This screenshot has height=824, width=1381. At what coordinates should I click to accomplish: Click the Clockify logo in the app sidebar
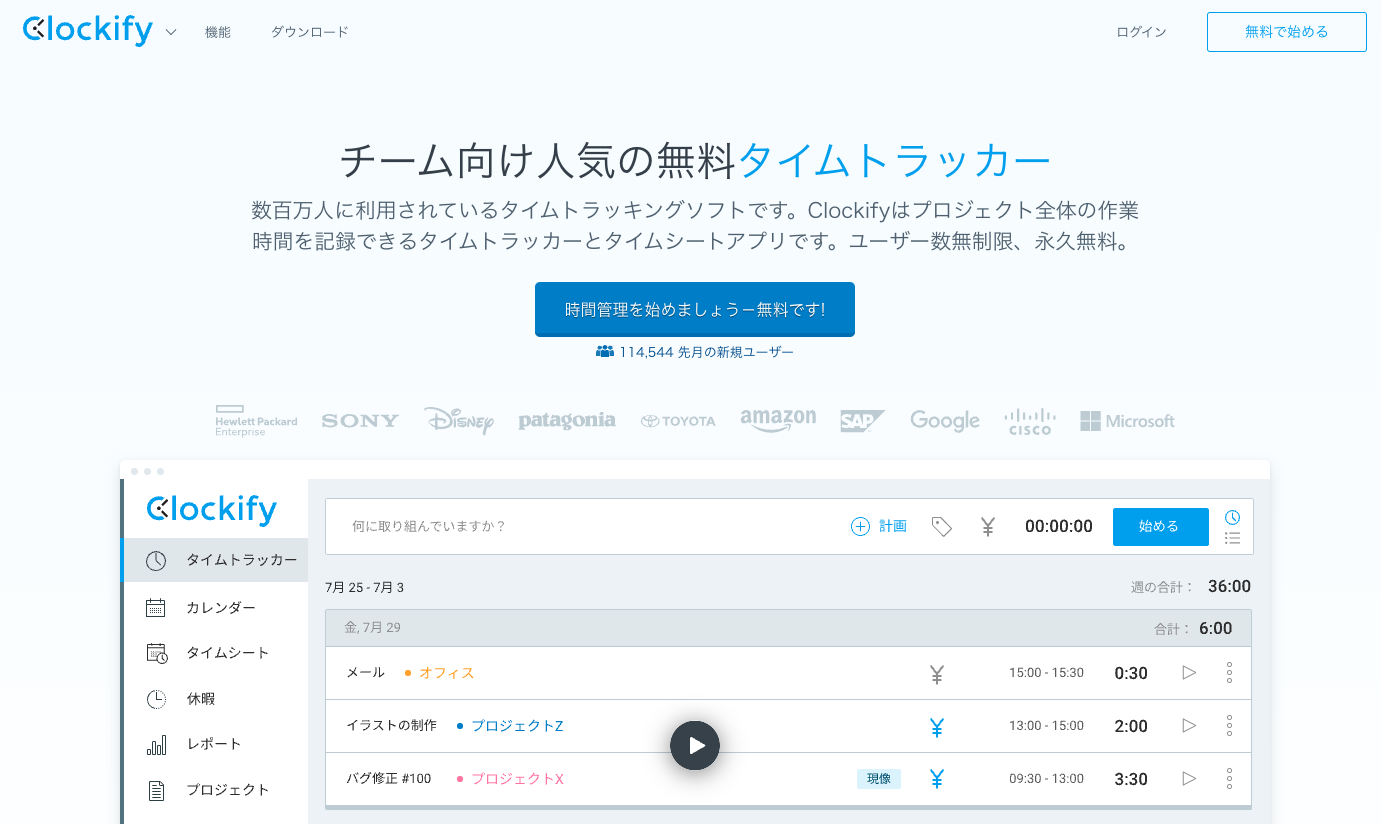tap(212, 509)
